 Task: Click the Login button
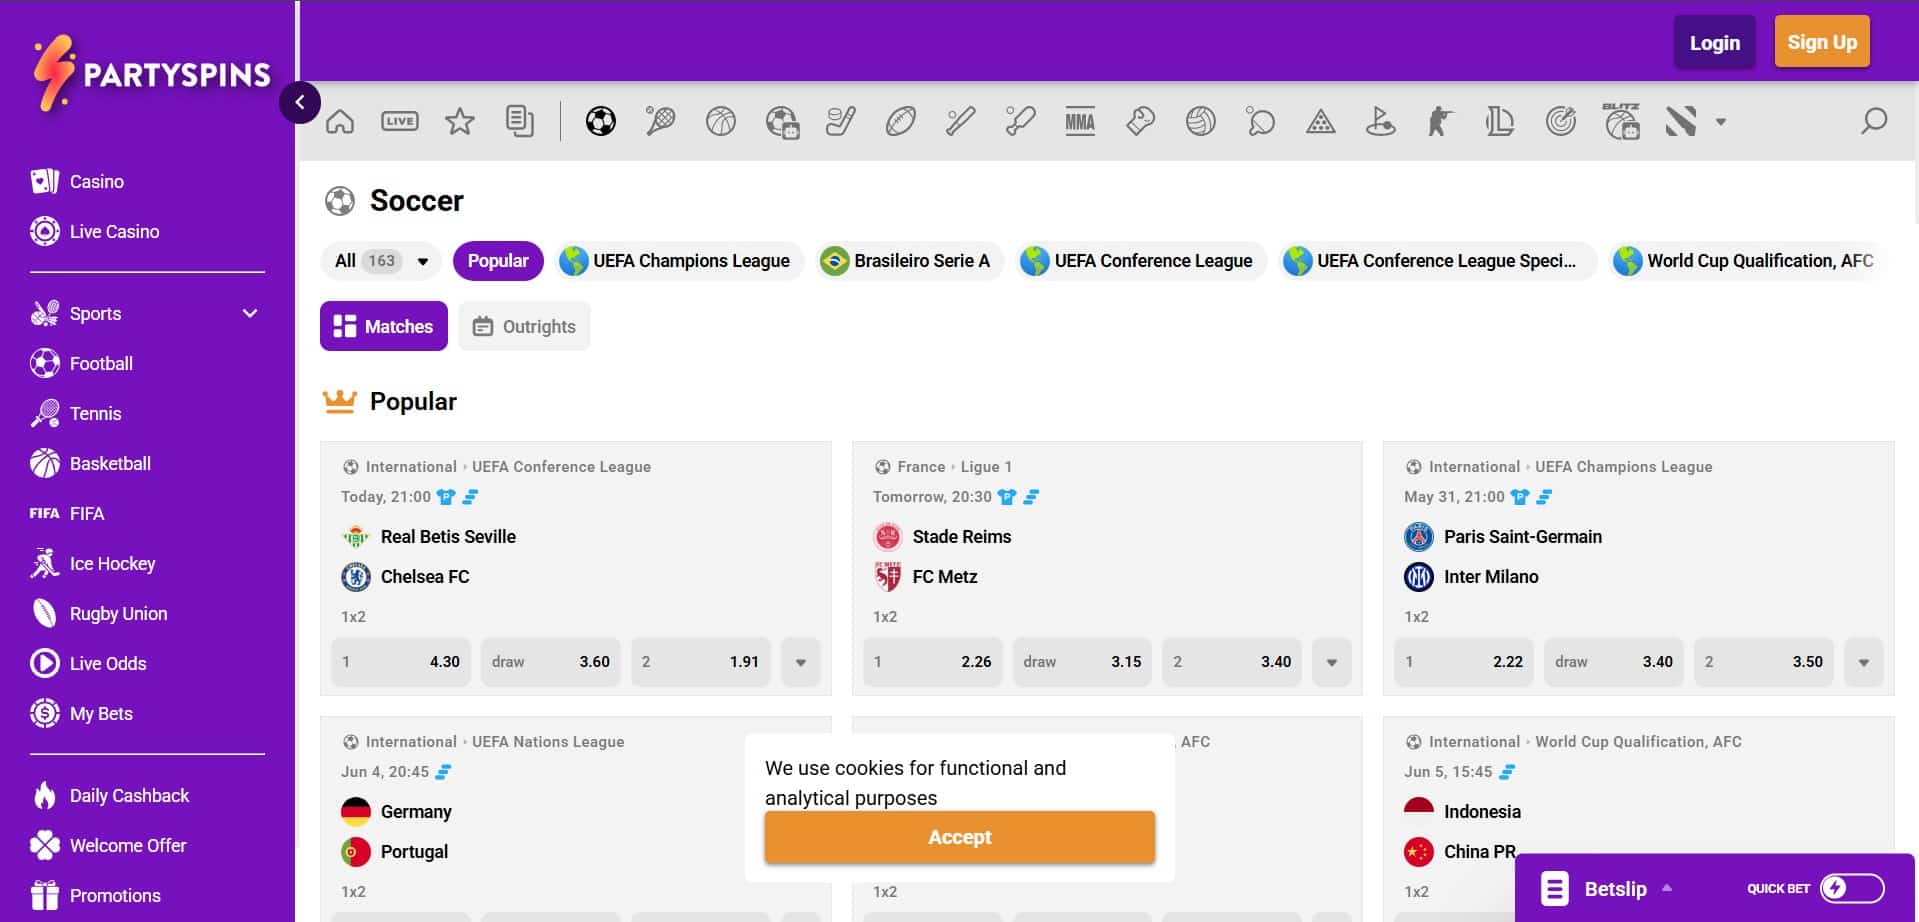[x=1715, y=42]
